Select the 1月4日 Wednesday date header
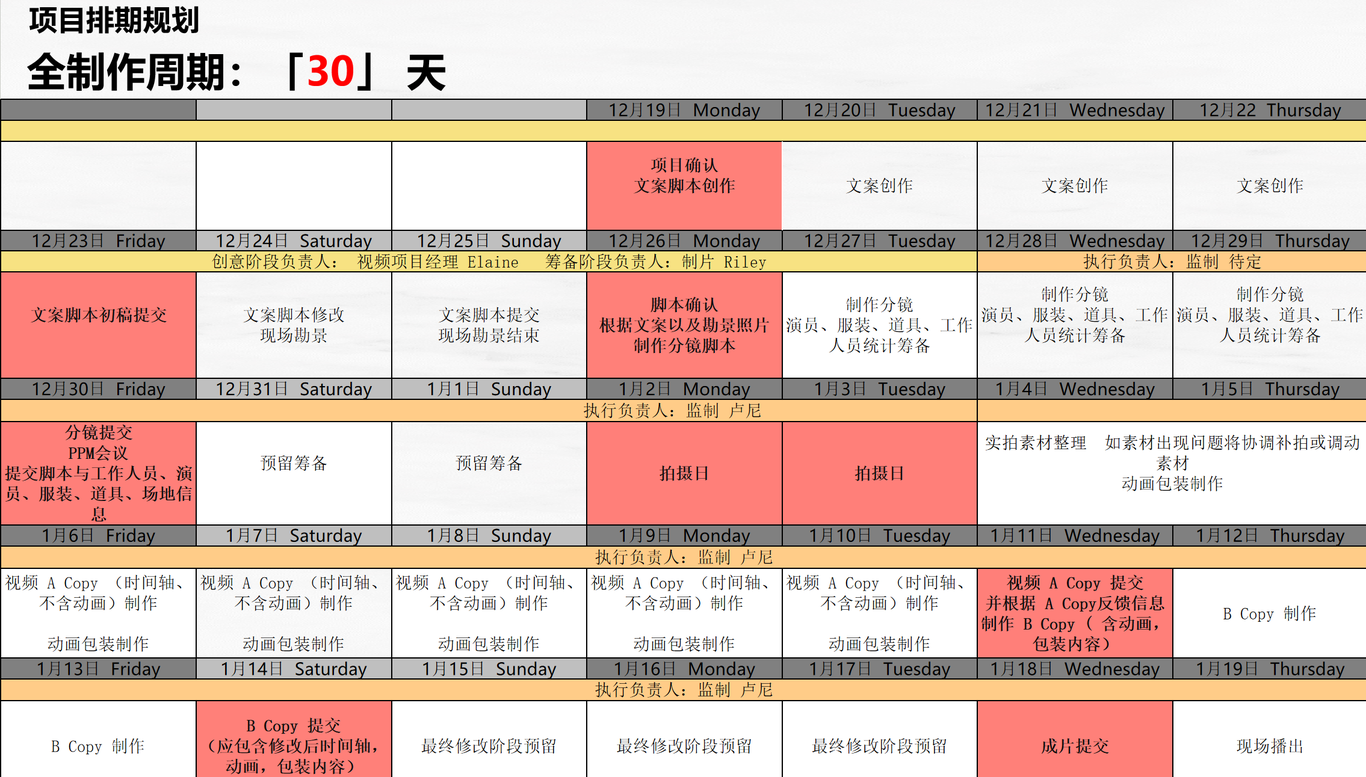Screen dimensions: 1366x777 pyautogui.click(x=1075, y=389)
